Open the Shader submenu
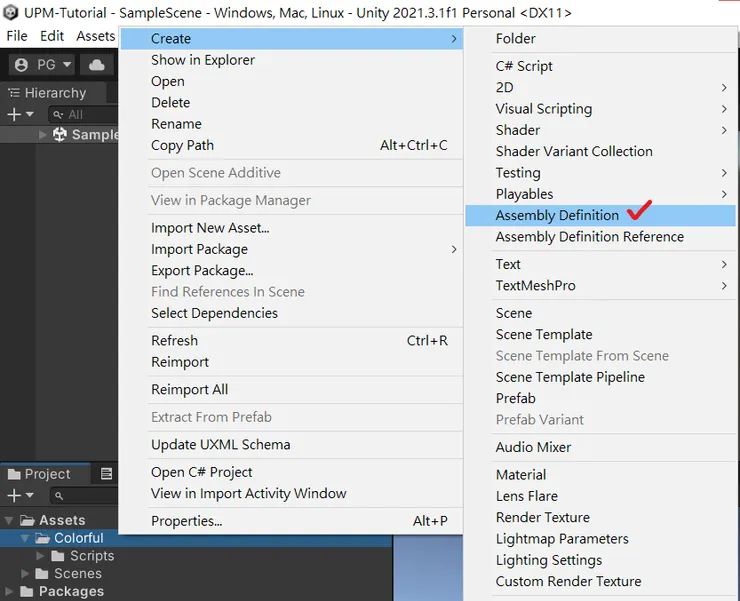 600,130
